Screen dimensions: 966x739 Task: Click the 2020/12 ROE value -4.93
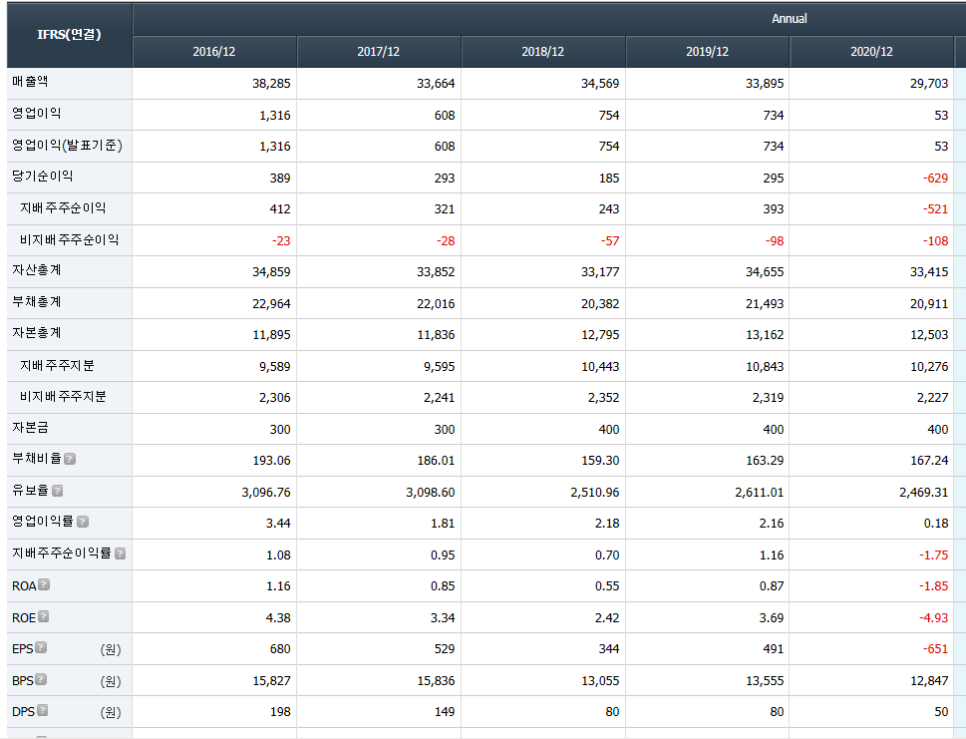coord(933,618)
